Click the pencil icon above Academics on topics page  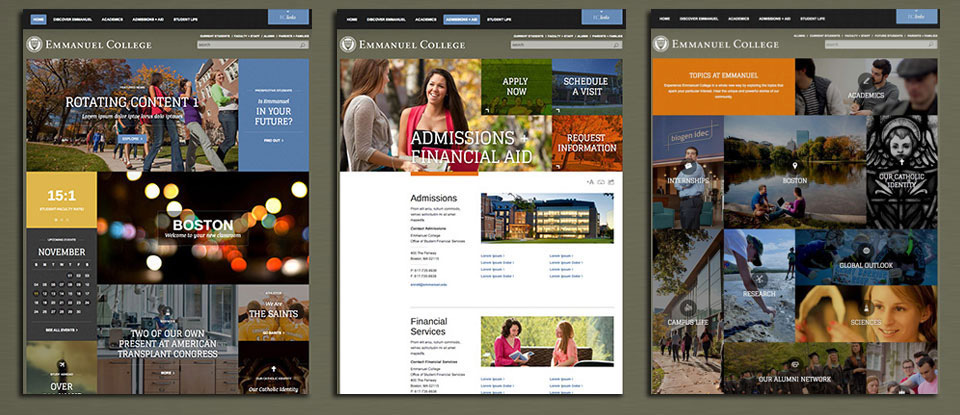[865, 80]
